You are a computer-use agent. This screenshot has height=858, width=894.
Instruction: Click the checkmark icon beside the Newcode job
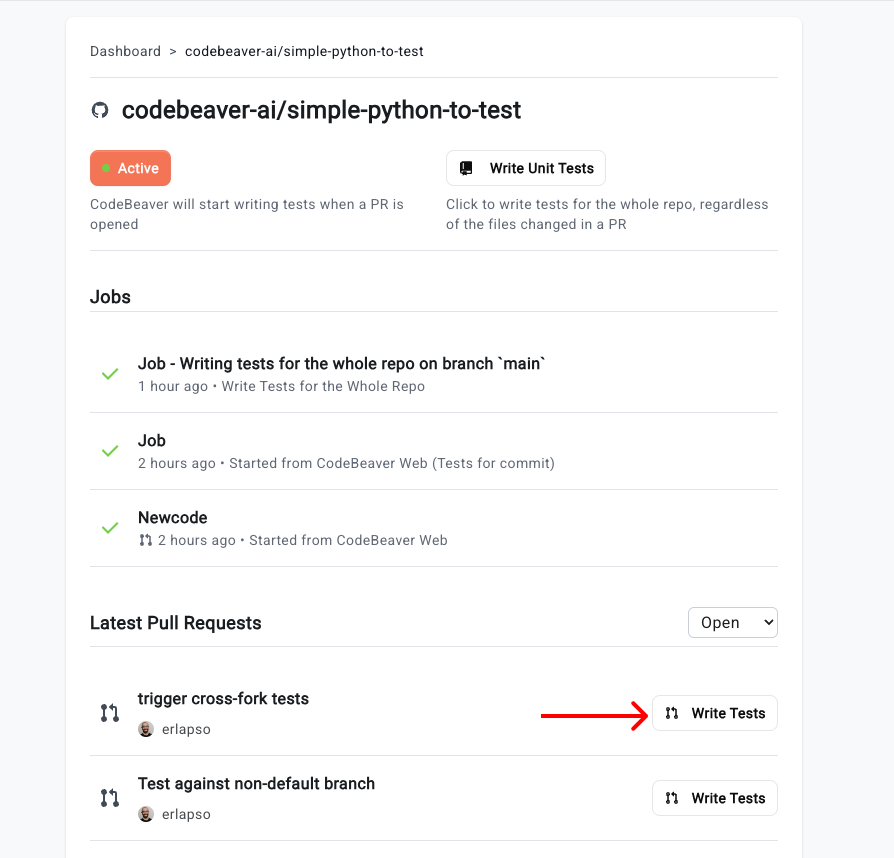point(110,528)
